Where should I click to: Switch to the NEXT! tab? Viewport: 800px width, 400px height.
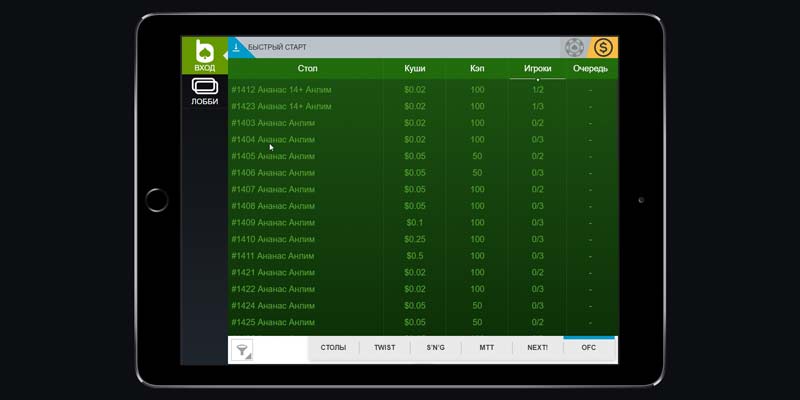point(538,347)
